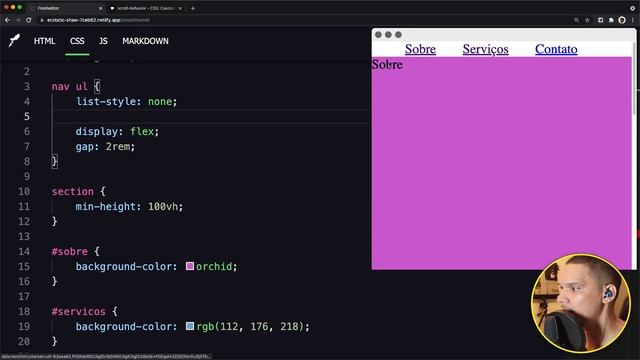Viewport: 640px width, 360px height.
Task: Switch to the MARKDOWN tab
Action: 145,41
